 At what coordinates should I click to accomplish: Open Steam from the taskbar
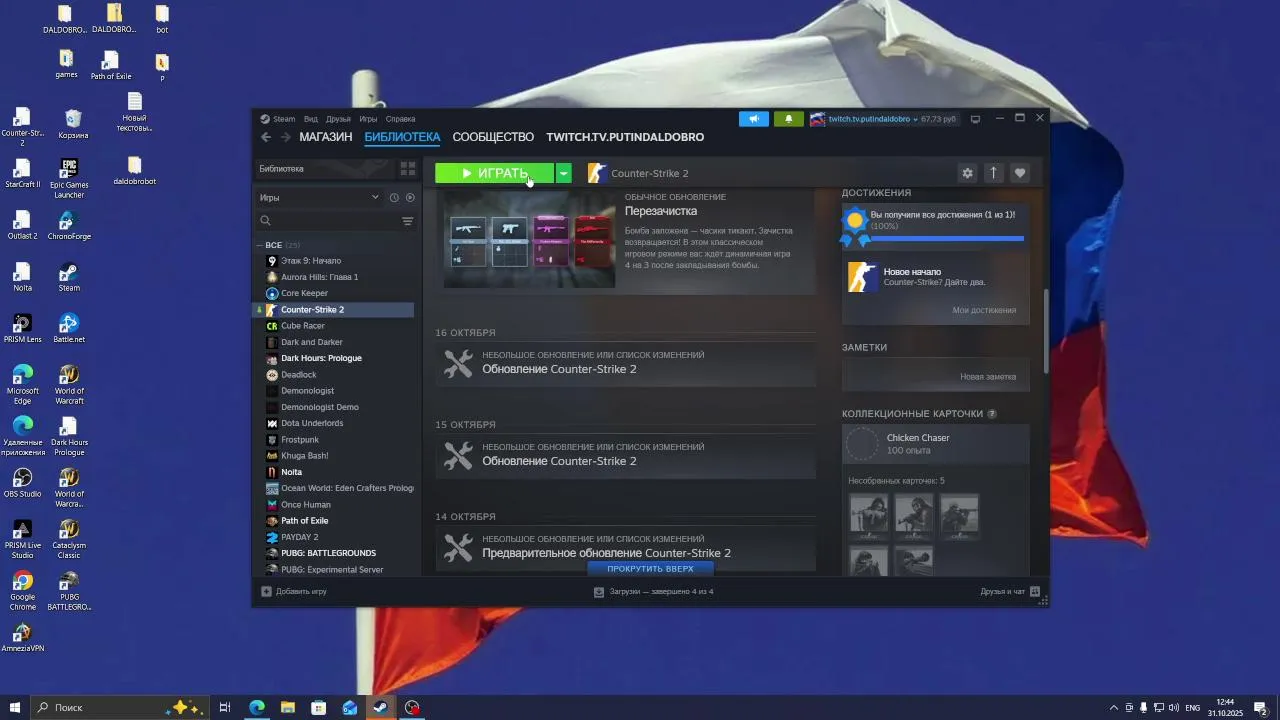coord(380,707)
